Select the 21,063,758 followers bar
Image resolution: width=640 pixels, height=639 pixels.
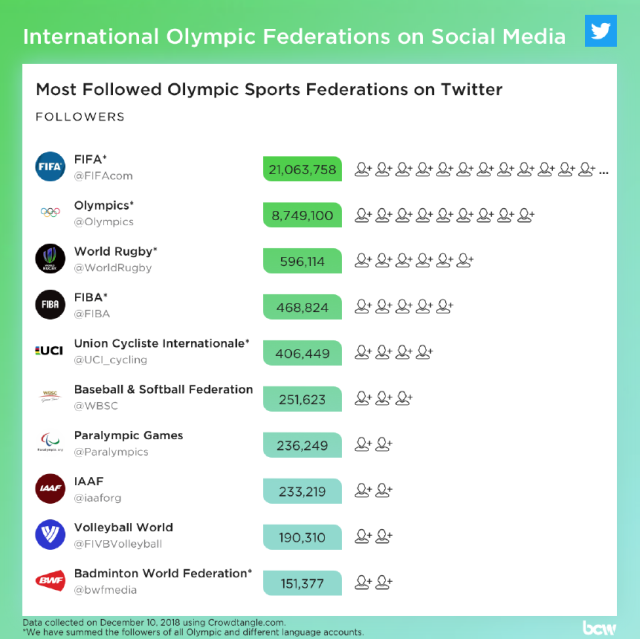pyautogui.click(x=302, y=168)
